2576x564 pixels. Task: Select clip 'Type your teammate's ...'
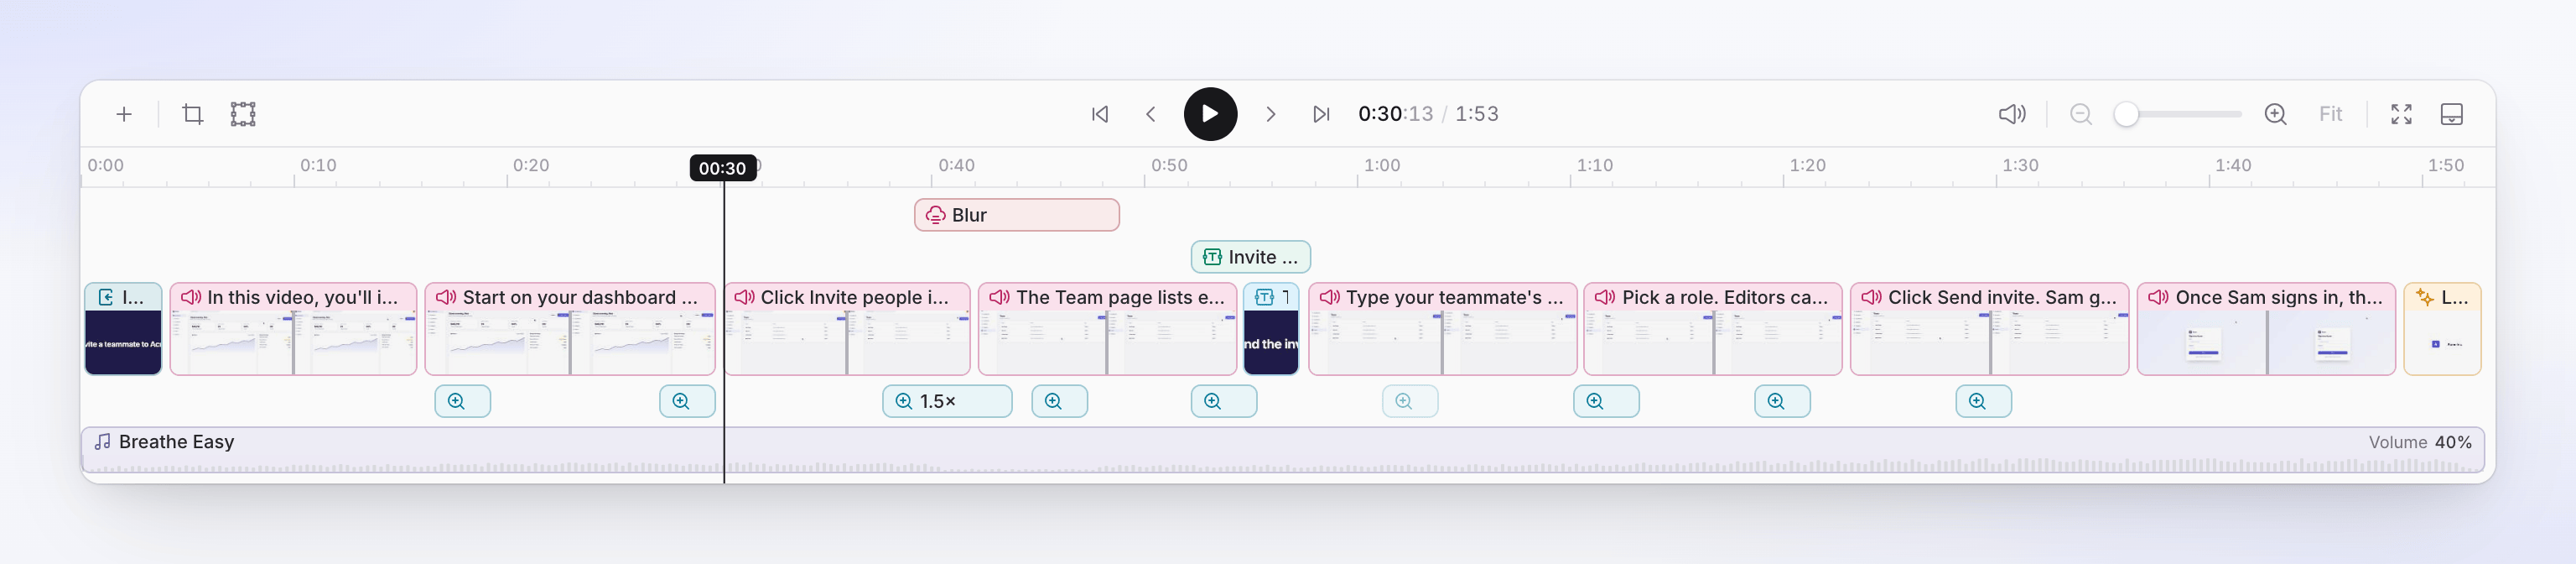pos(1442,329)
